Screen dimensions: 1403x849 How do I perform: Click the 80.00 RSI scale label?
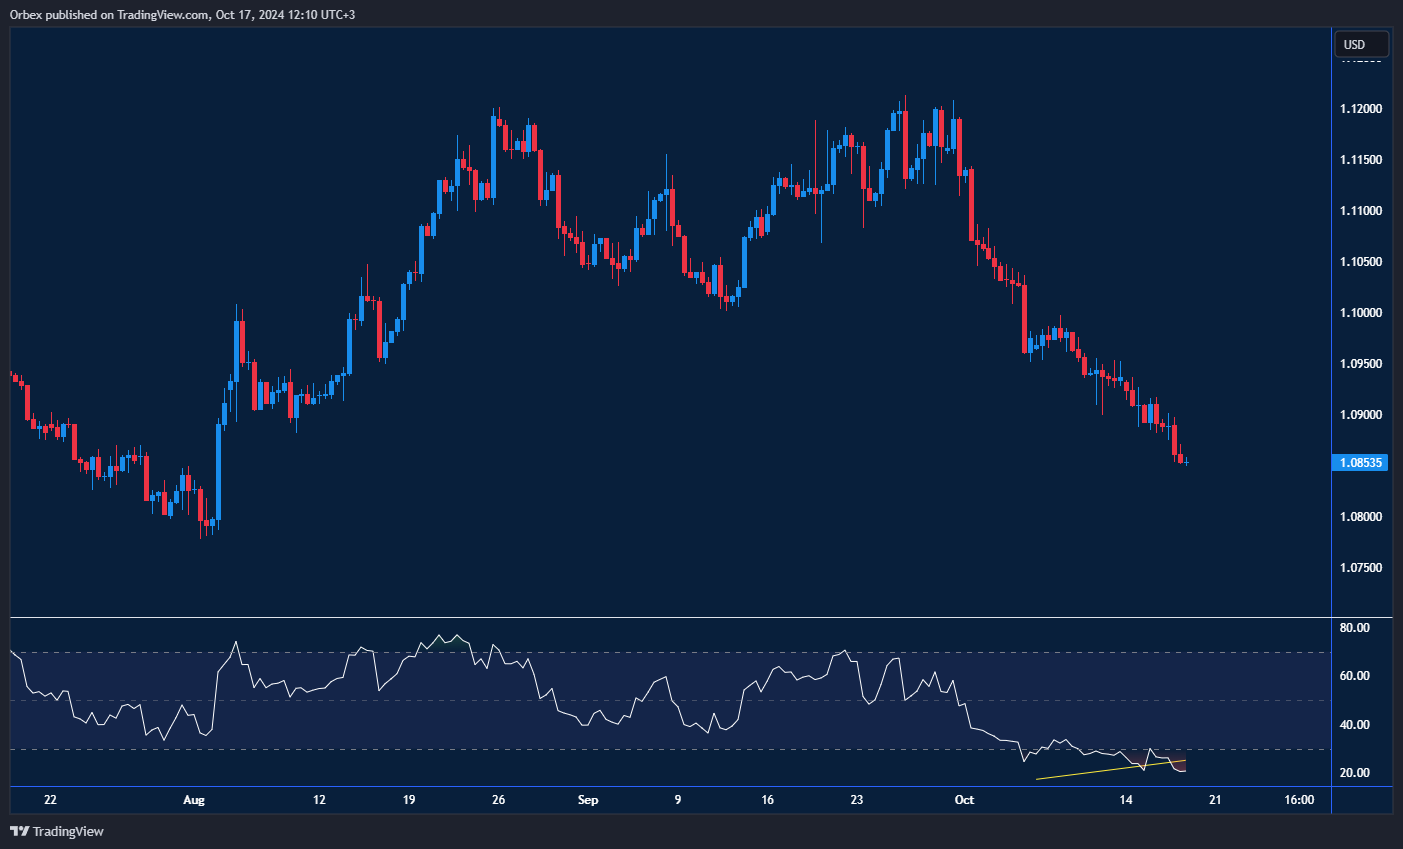coord(1355,628)
